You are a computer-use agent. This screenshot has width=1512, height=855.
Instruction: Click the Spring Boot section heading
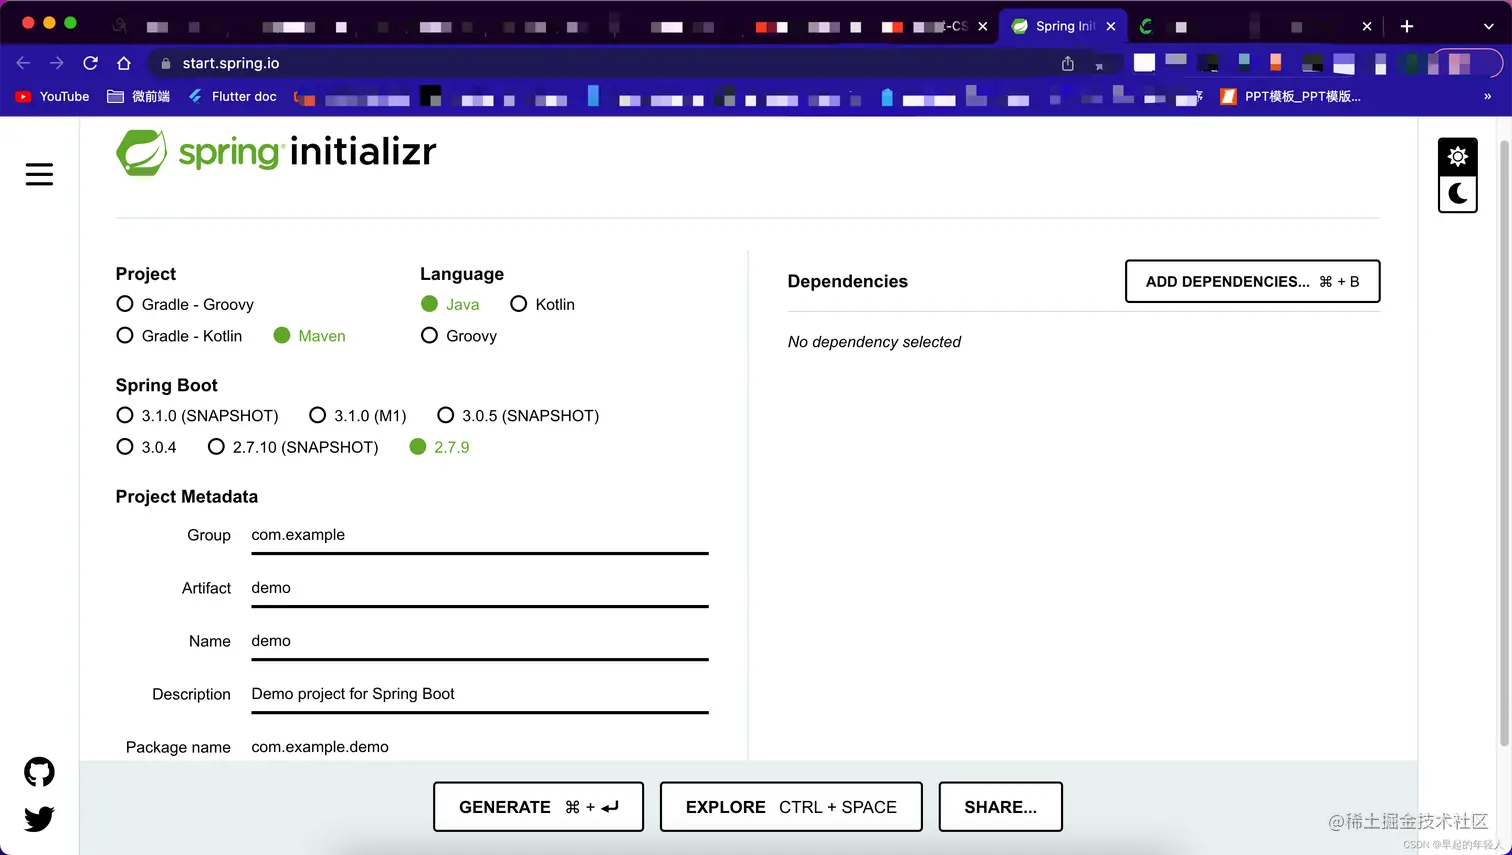click(x=166, y=386)
